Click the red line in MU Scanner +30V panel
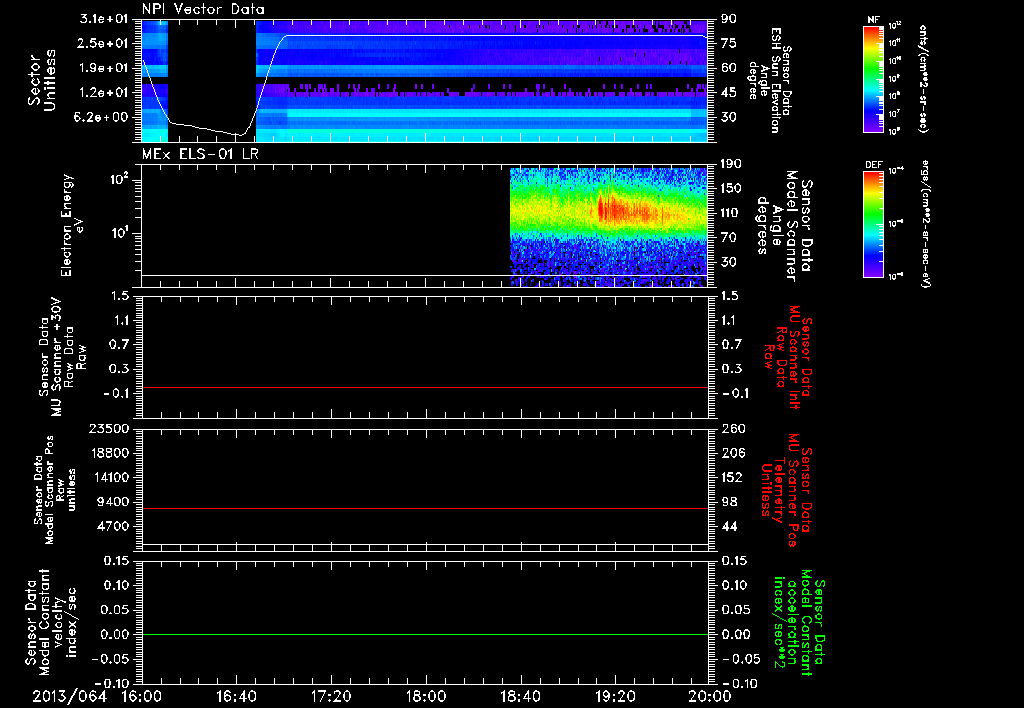The width and height of the screenshot is (1024, 708). pos(425,387)
